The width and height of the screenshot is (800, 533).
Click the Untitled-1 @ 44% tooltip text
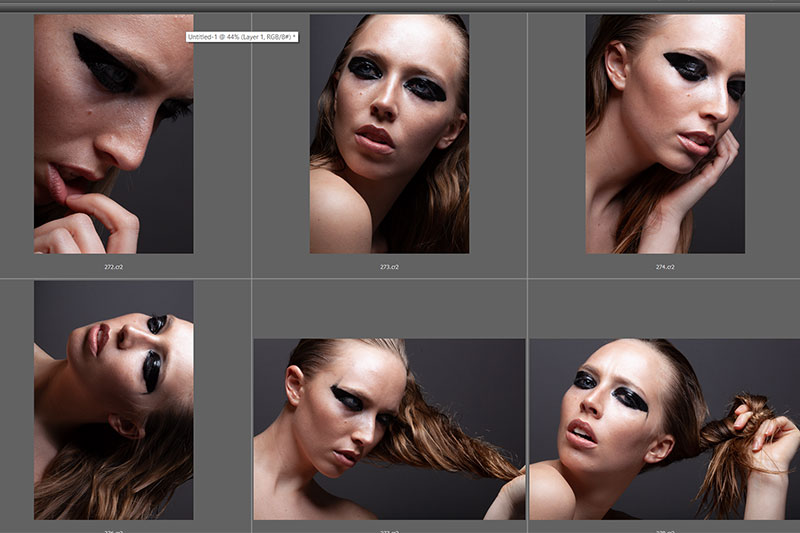click(242, 37)
